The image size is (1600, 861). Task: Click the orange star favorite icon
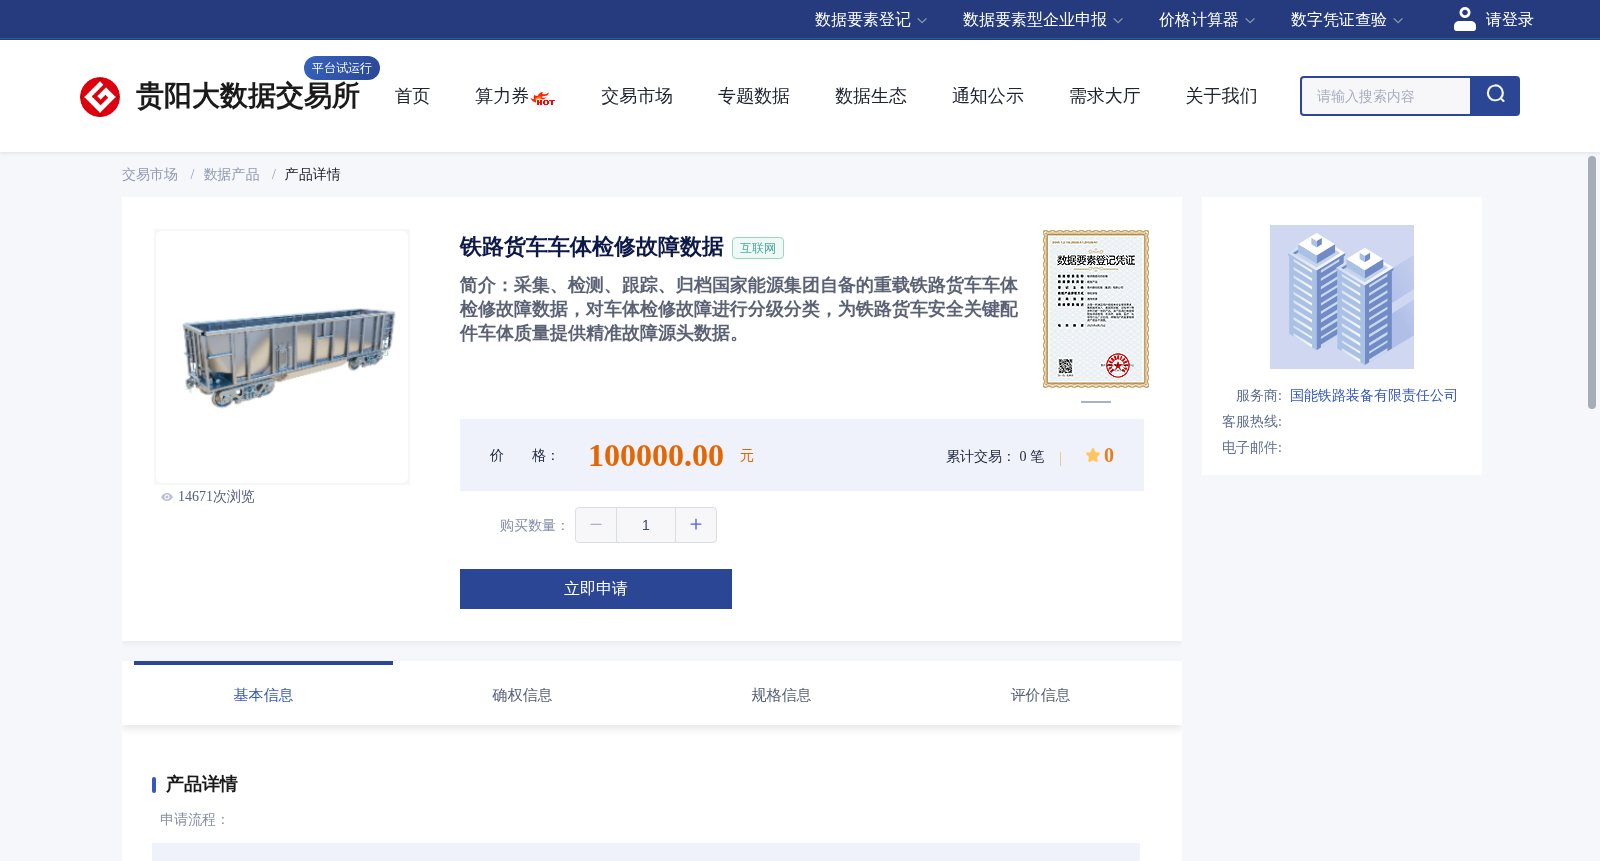coord(1092,456)
